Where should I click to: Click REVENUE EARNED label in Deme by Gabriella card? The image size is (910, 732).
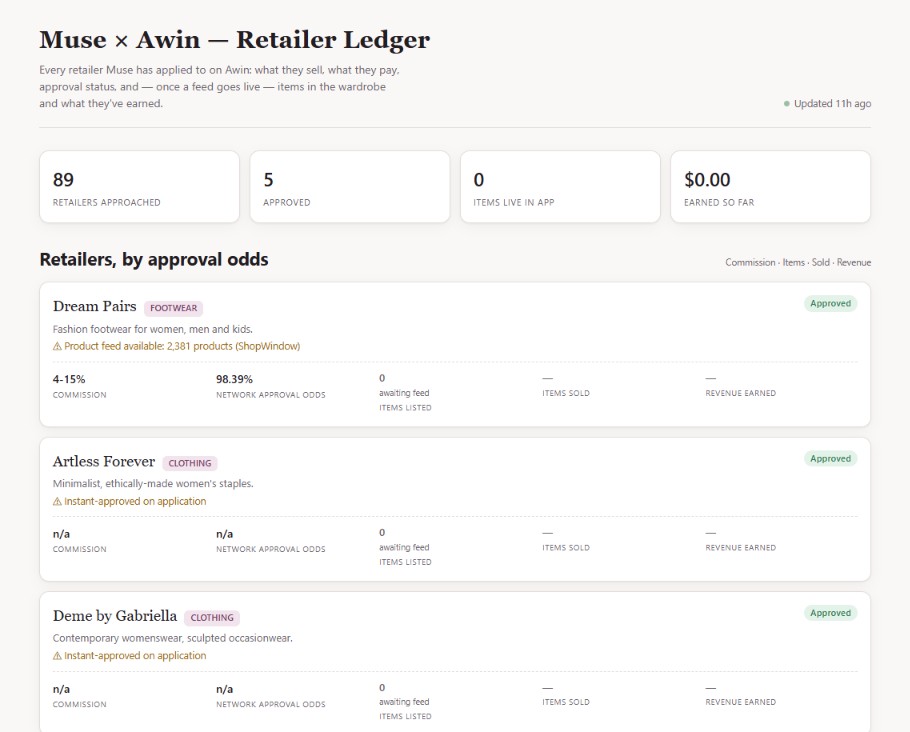[x=741, y=702]
